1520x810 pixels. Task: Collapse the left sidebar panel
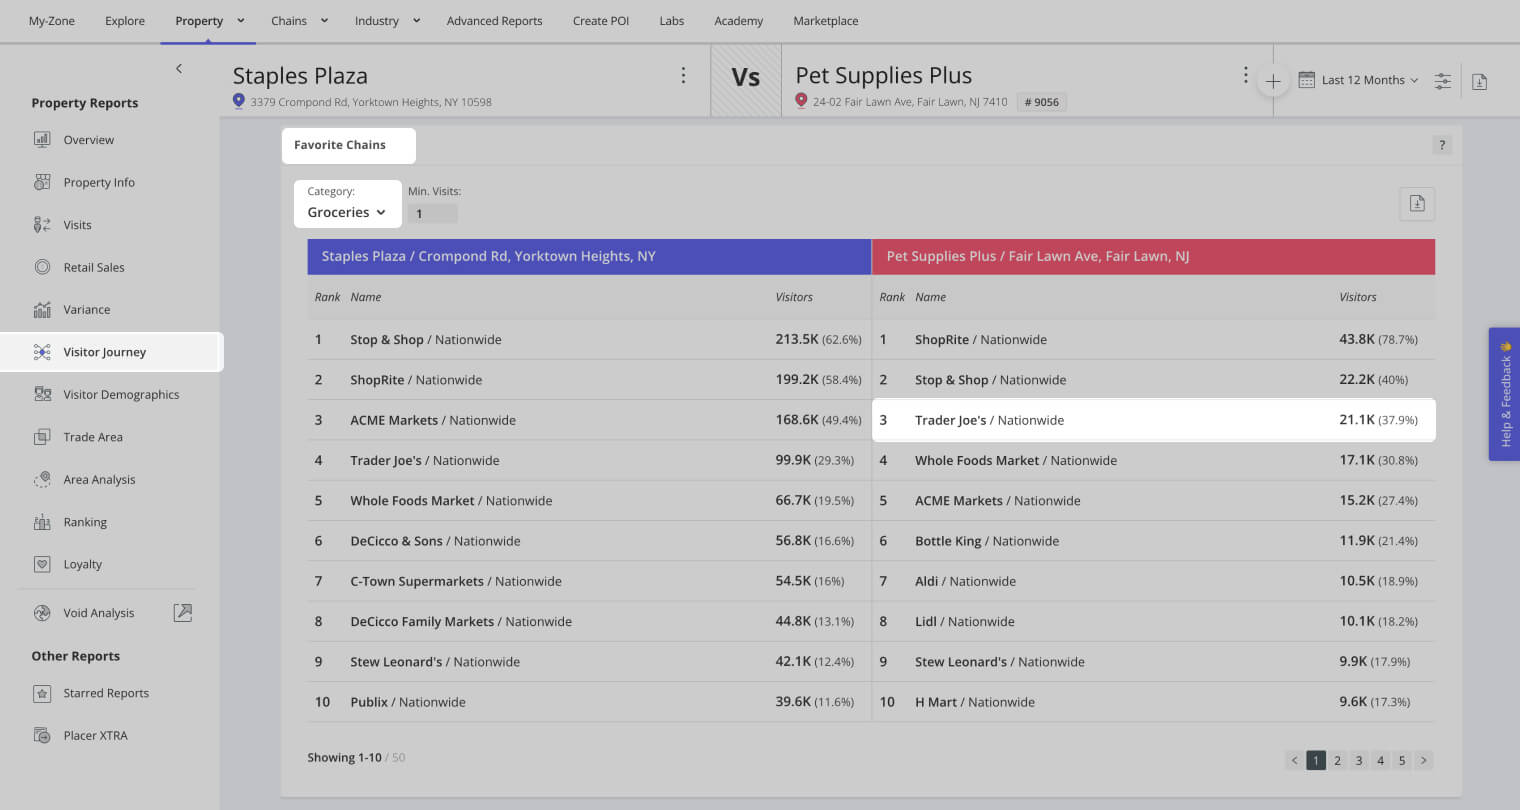179,68
